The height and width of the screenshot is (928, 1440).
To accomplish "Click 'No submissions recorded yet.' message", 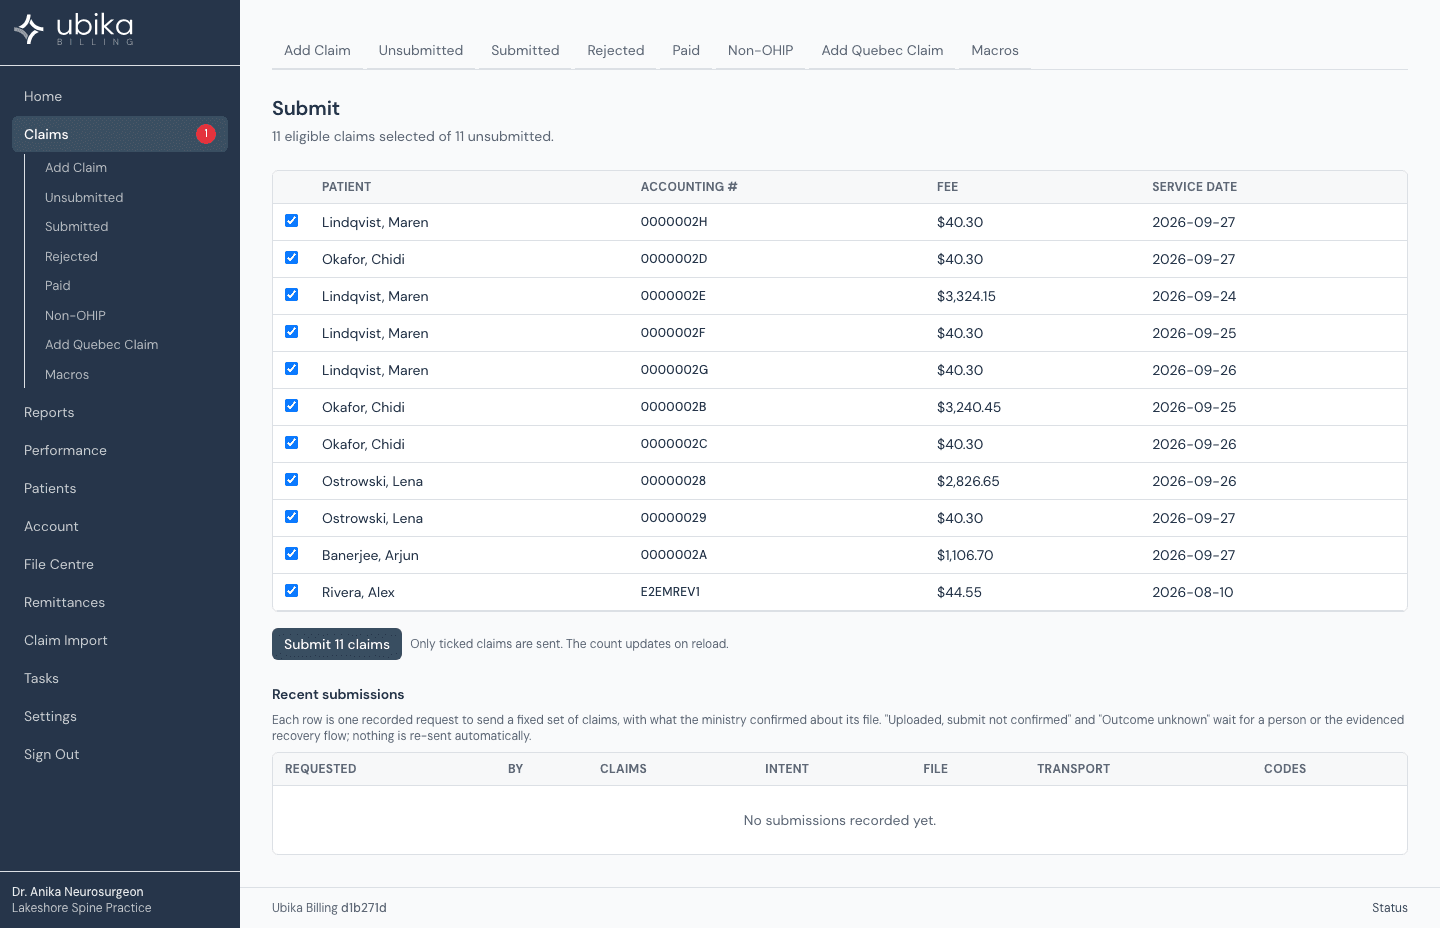I will click(x=840, y=820).
